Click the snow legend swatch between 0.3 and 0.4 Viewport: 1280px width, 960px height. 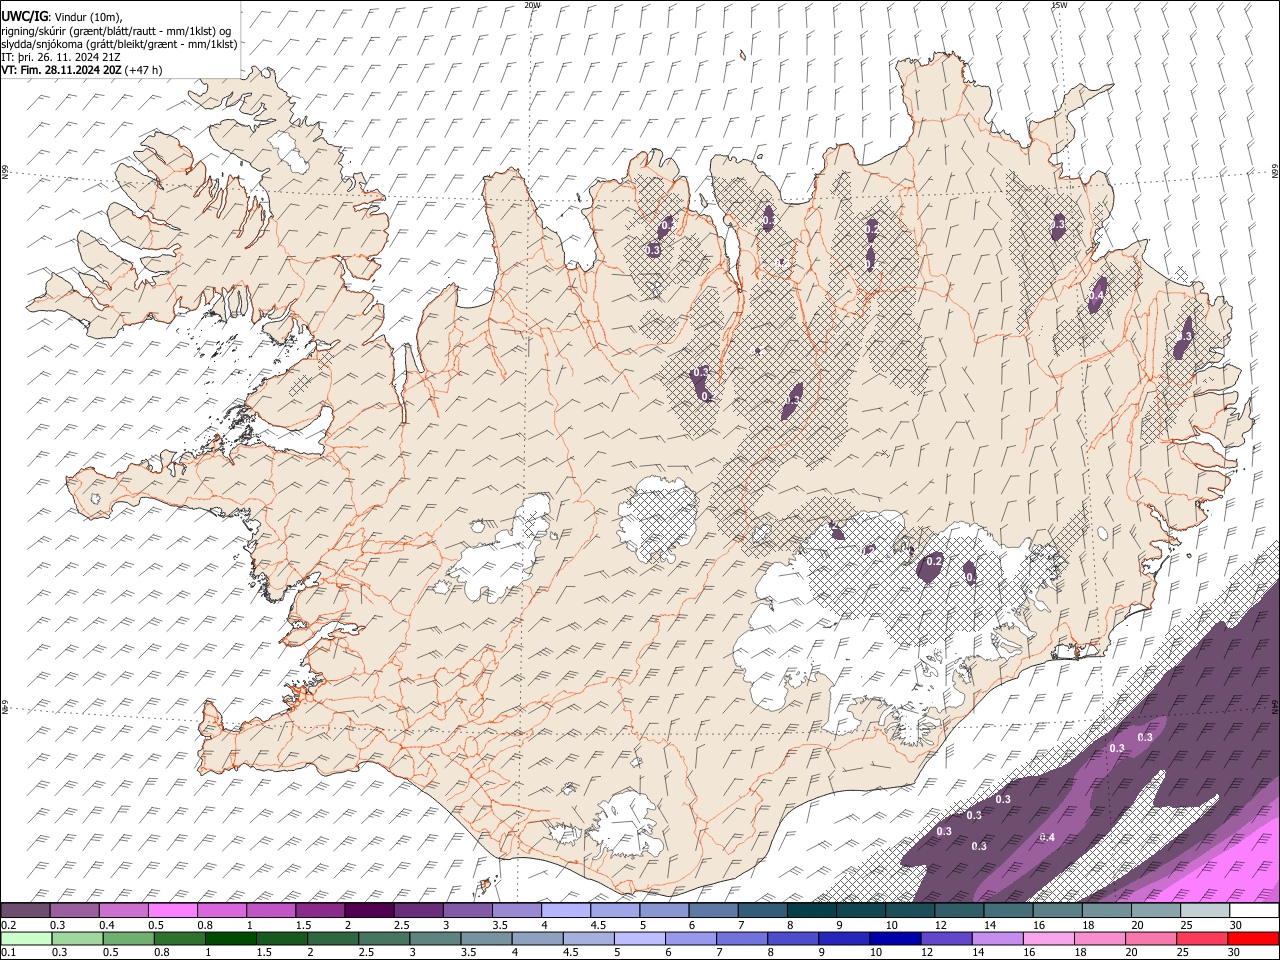74,911
